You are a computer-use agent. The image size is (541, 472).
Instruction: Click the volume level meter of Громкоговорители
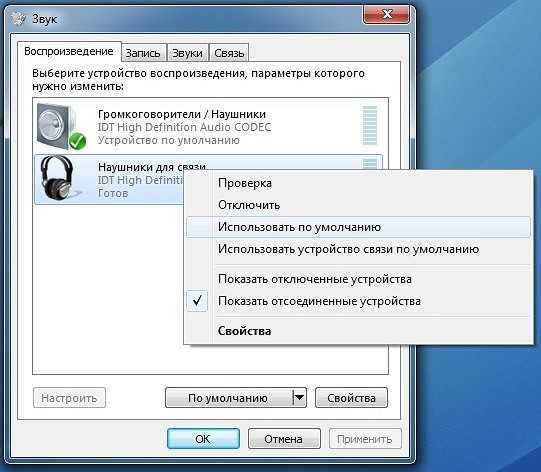click(x=370, y=125)
